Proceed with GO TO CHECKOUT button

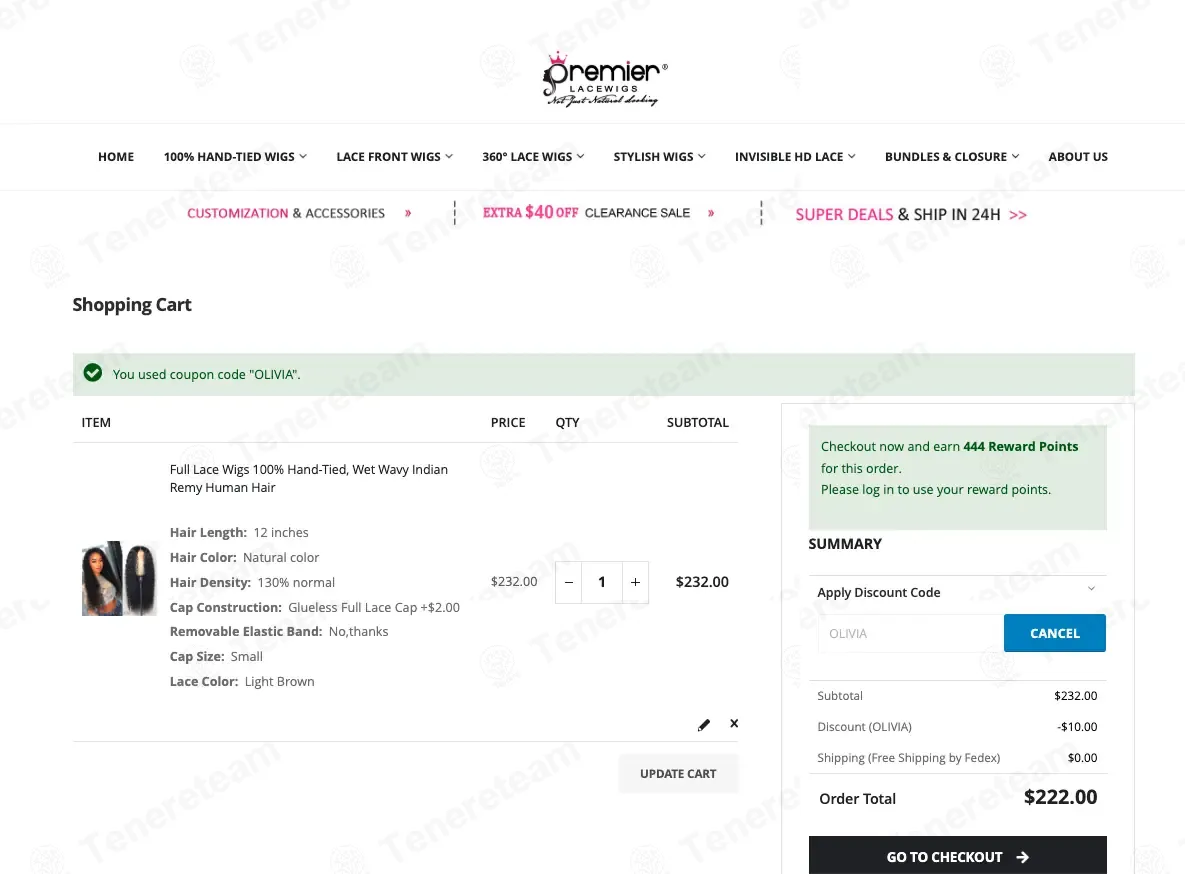[x=958, y=856]
